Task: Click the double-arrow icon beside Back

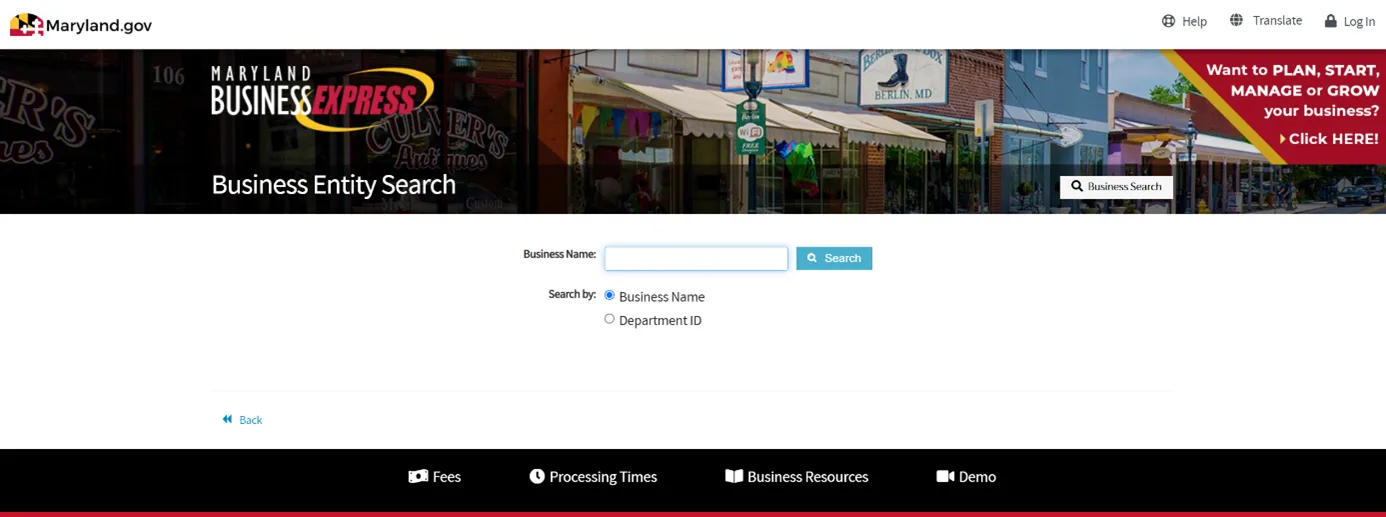Action: point(228,420)
